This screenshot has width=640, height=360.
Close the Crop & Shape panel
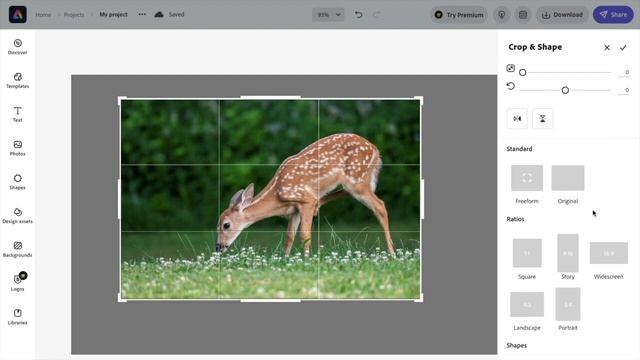607,47
